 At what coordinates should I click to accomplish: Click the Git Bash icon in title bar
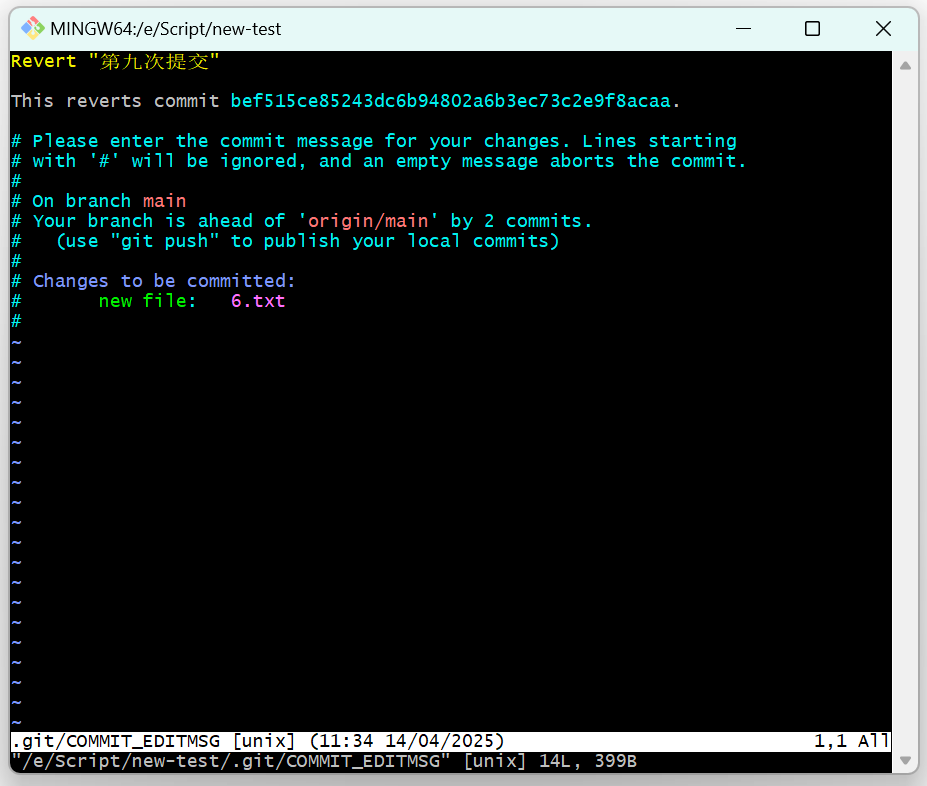[x=33, y=28]
